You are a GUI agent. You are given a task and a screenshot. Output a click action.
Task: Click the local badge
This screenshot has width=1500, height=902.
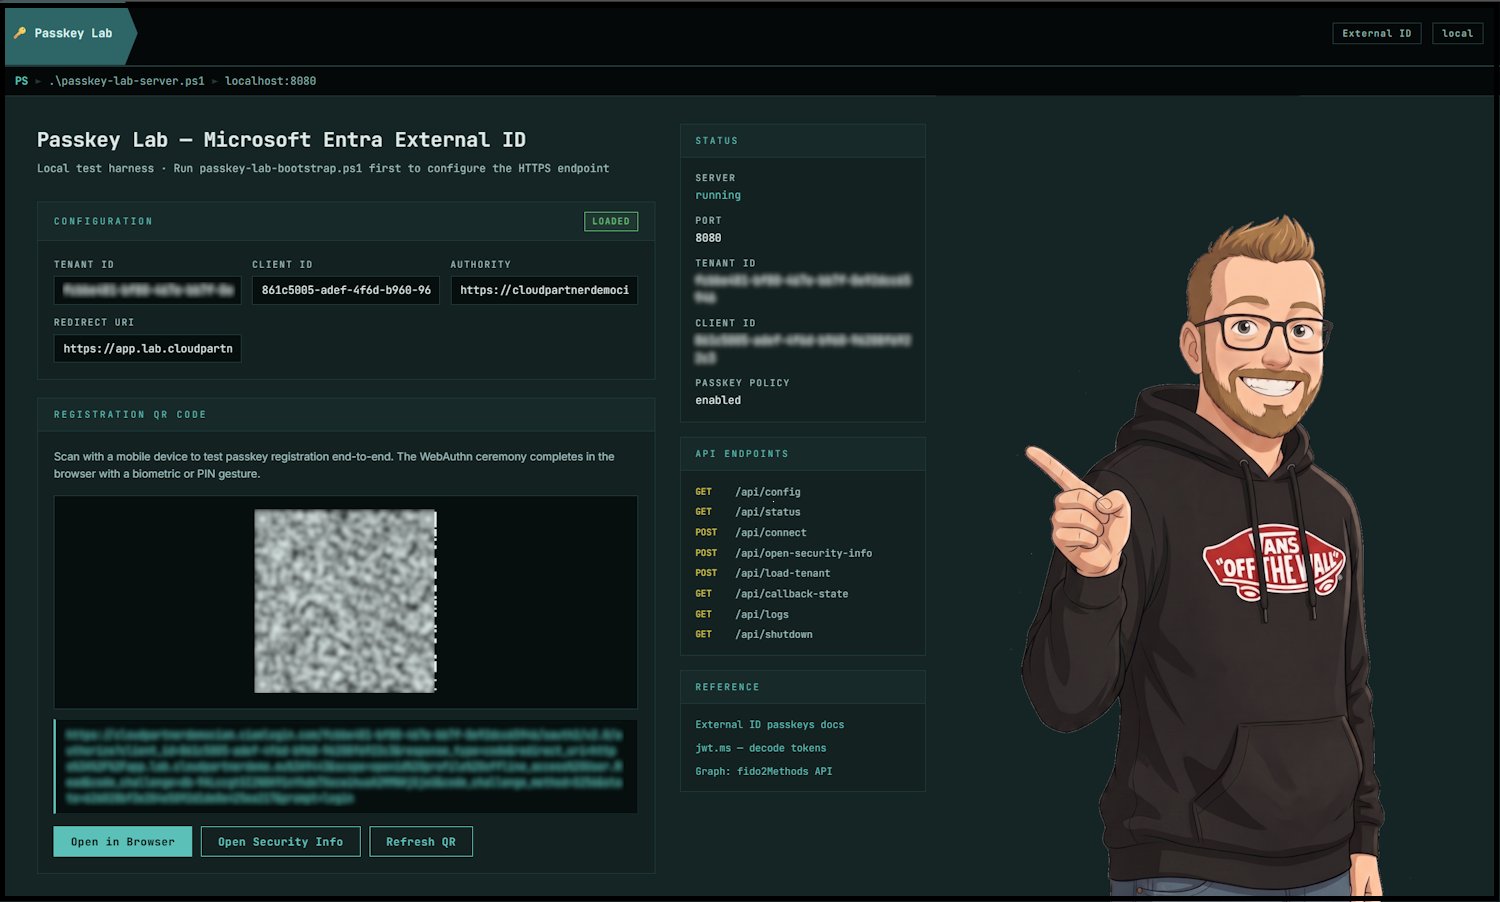point(1457,33)
